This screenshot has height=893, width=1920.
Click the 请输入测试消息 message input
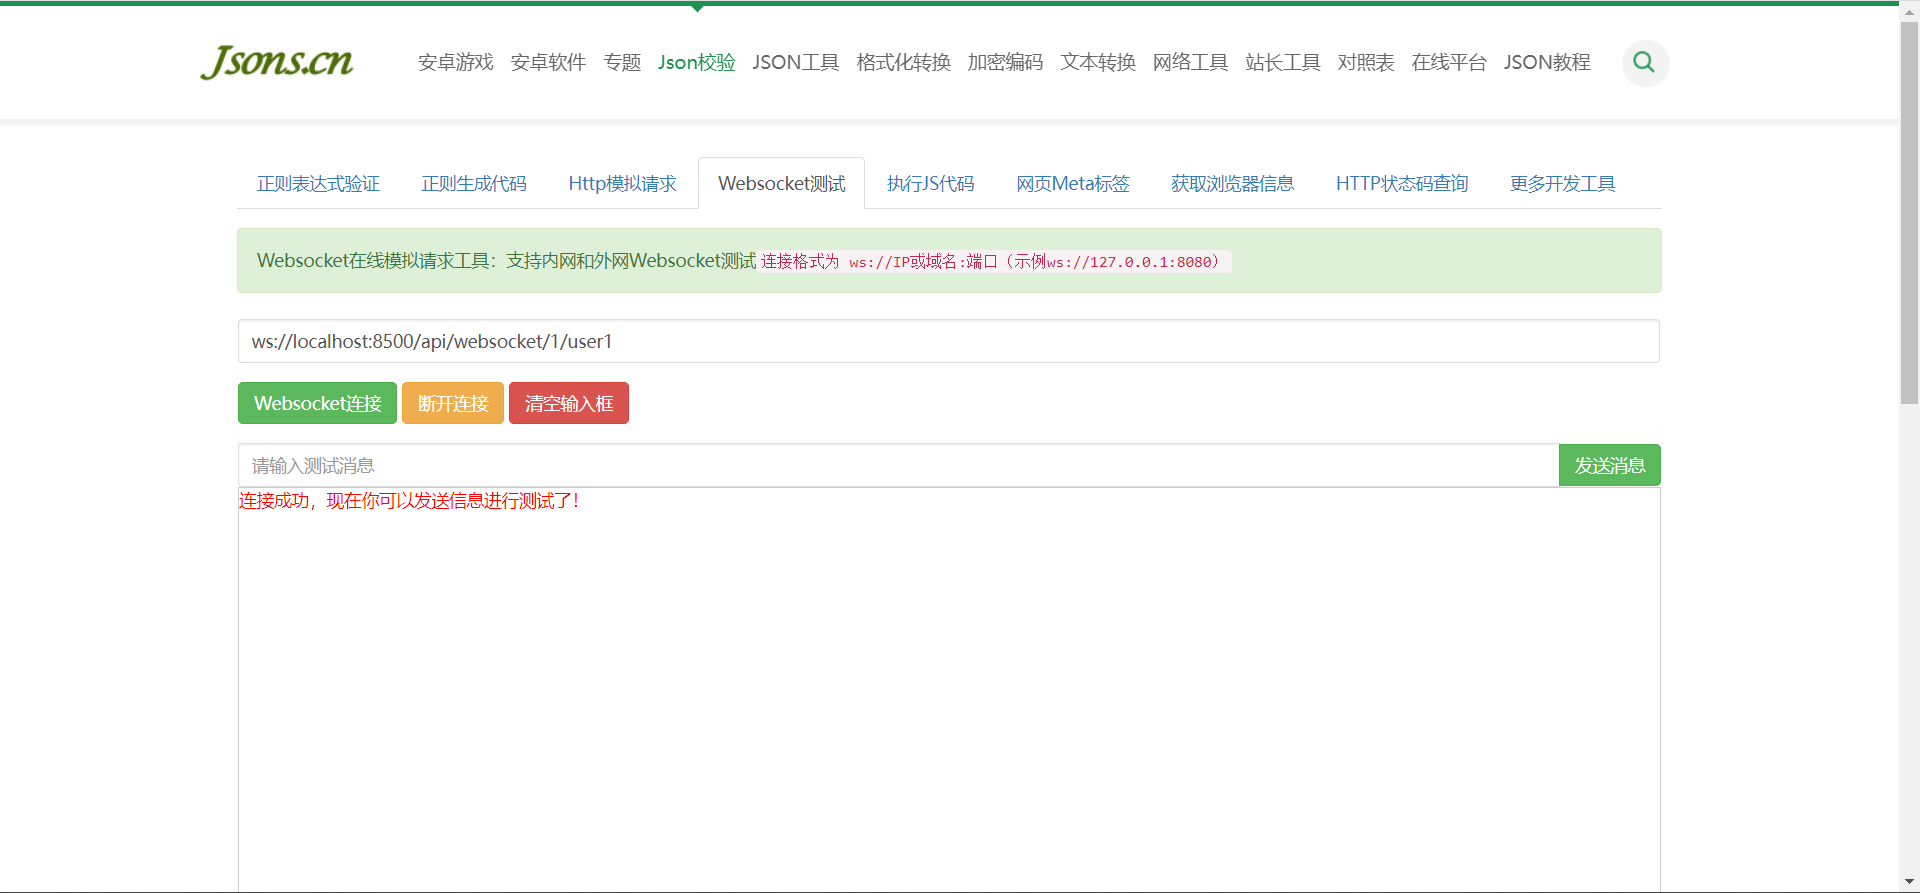pyautogui.click(x=898, y=465)
